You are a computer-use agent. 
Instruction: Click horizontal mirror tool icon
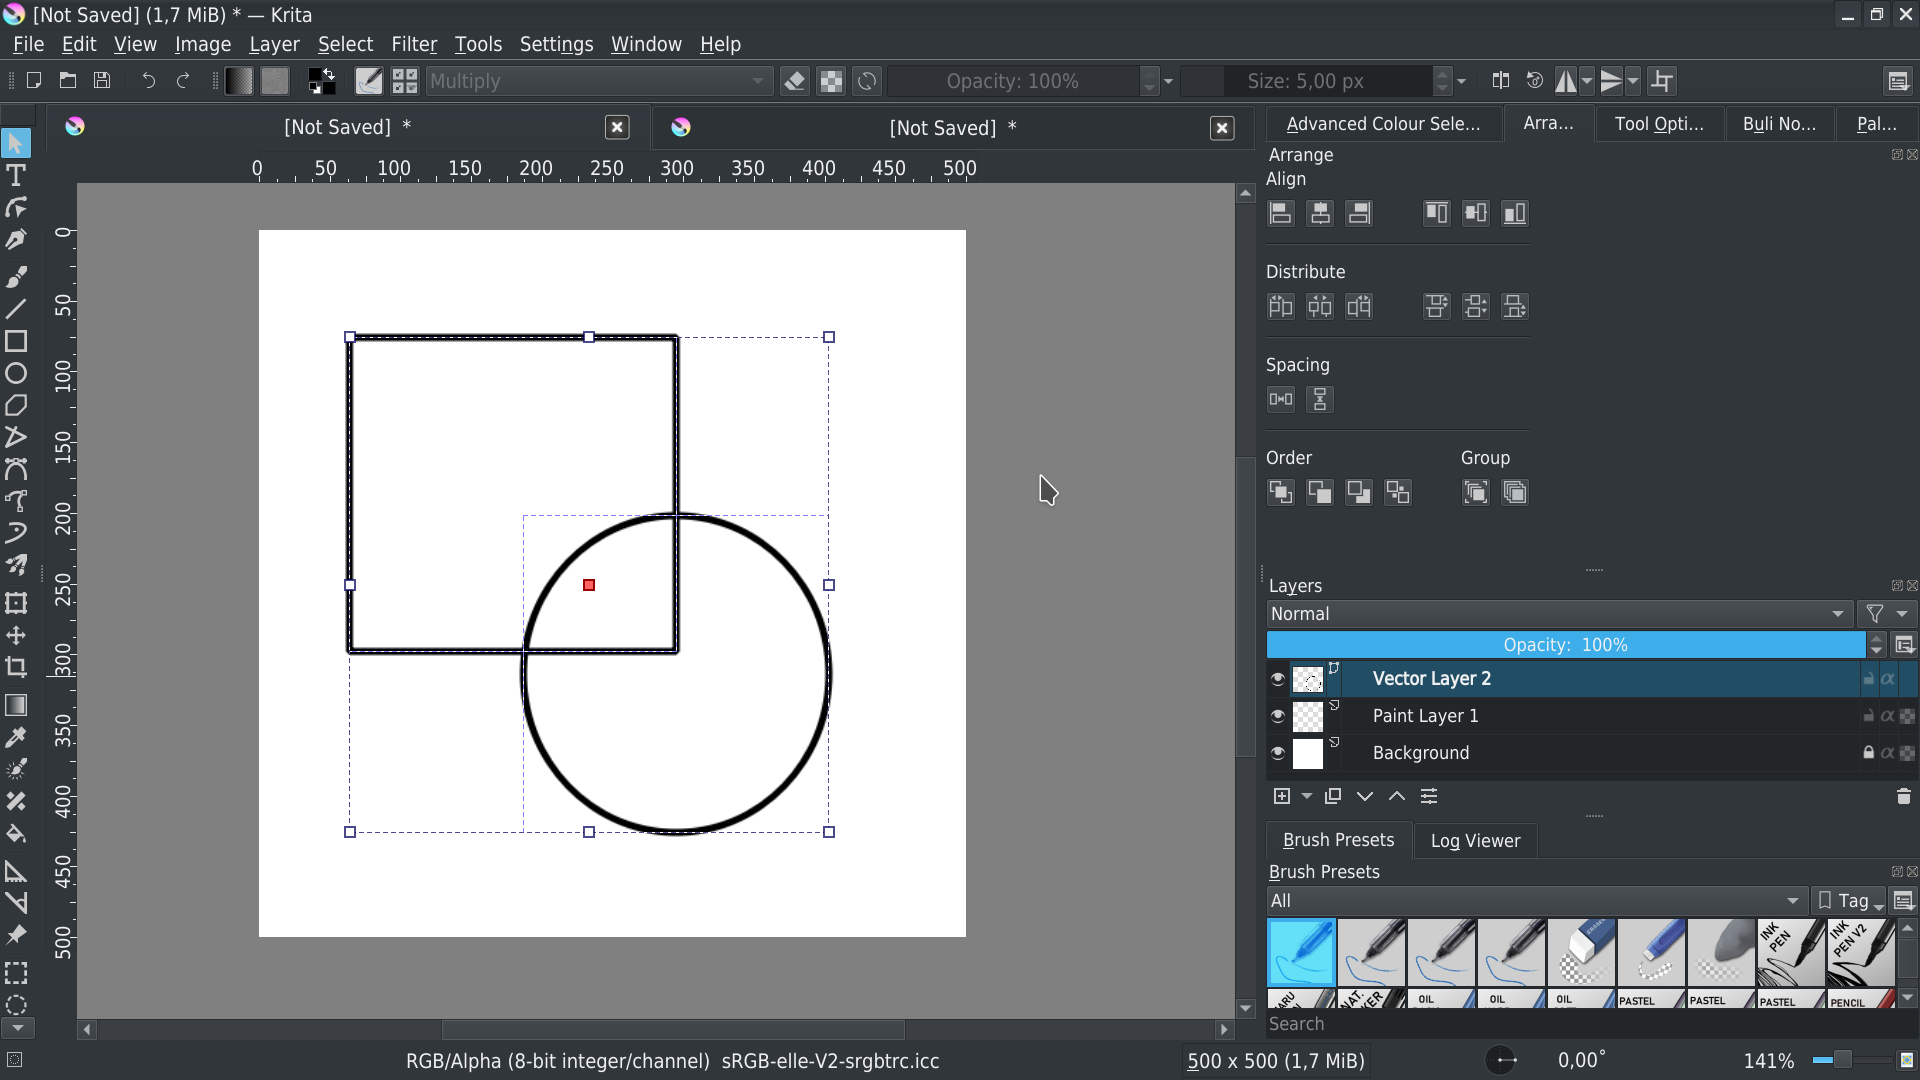[1566, 81]
